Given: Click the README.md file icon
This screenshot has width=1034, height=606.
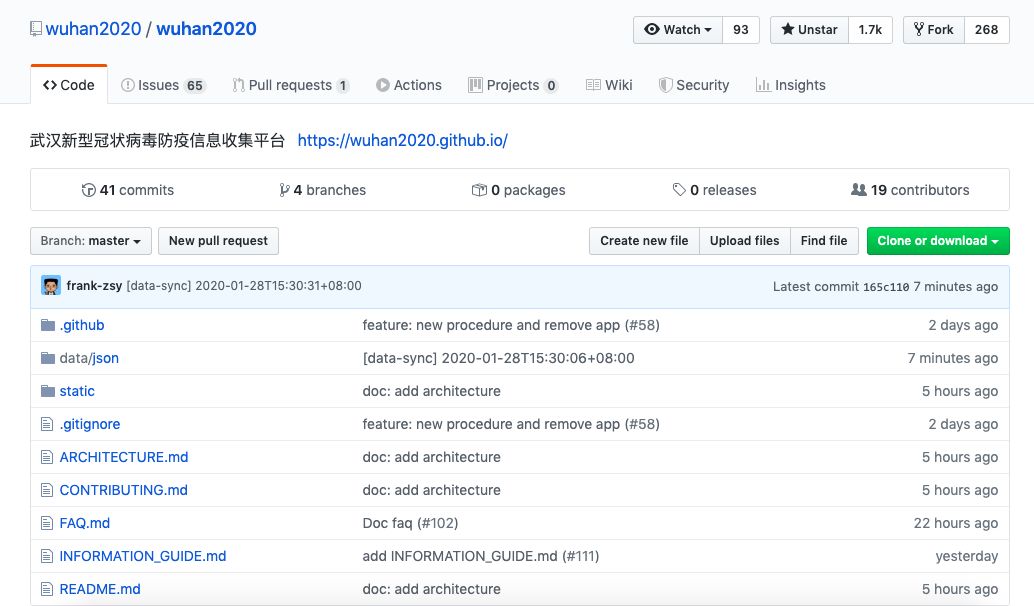Looking at the screenshot, I should 46,589.
